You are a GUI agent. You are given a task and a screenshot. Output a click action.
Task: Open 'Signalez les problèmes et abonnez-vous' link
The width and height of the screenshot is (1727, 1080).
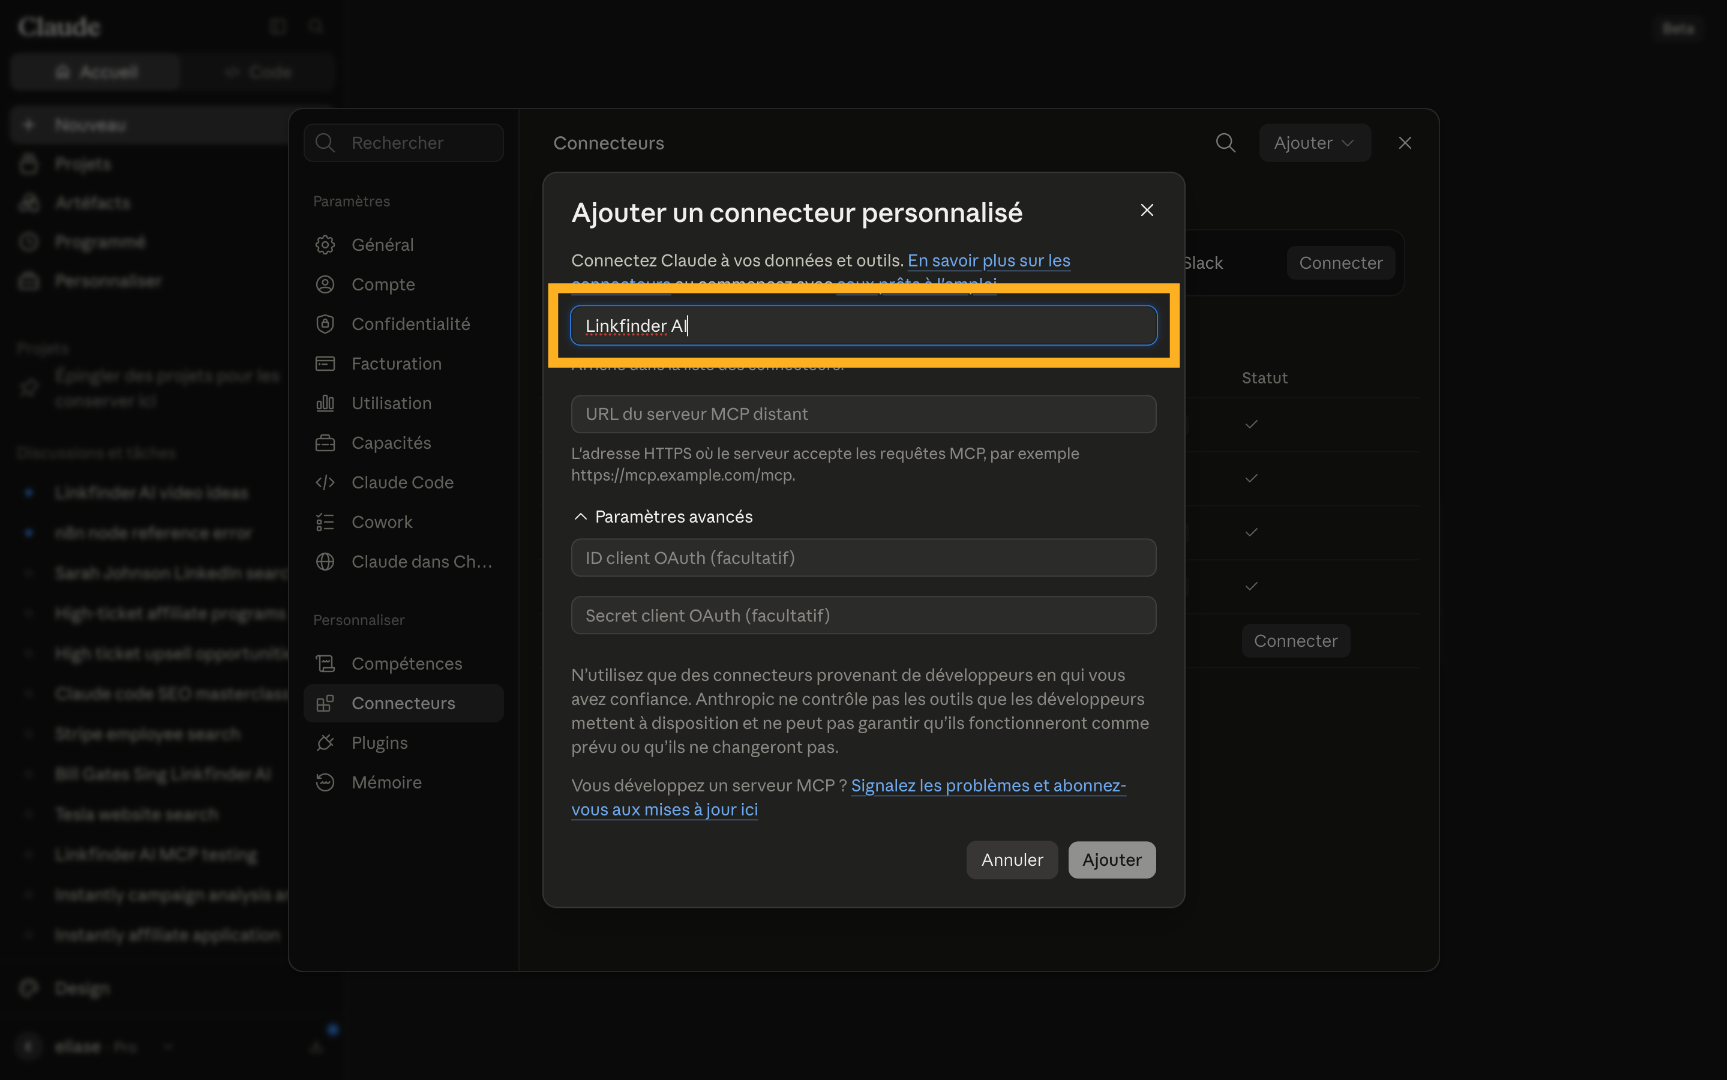988,786
